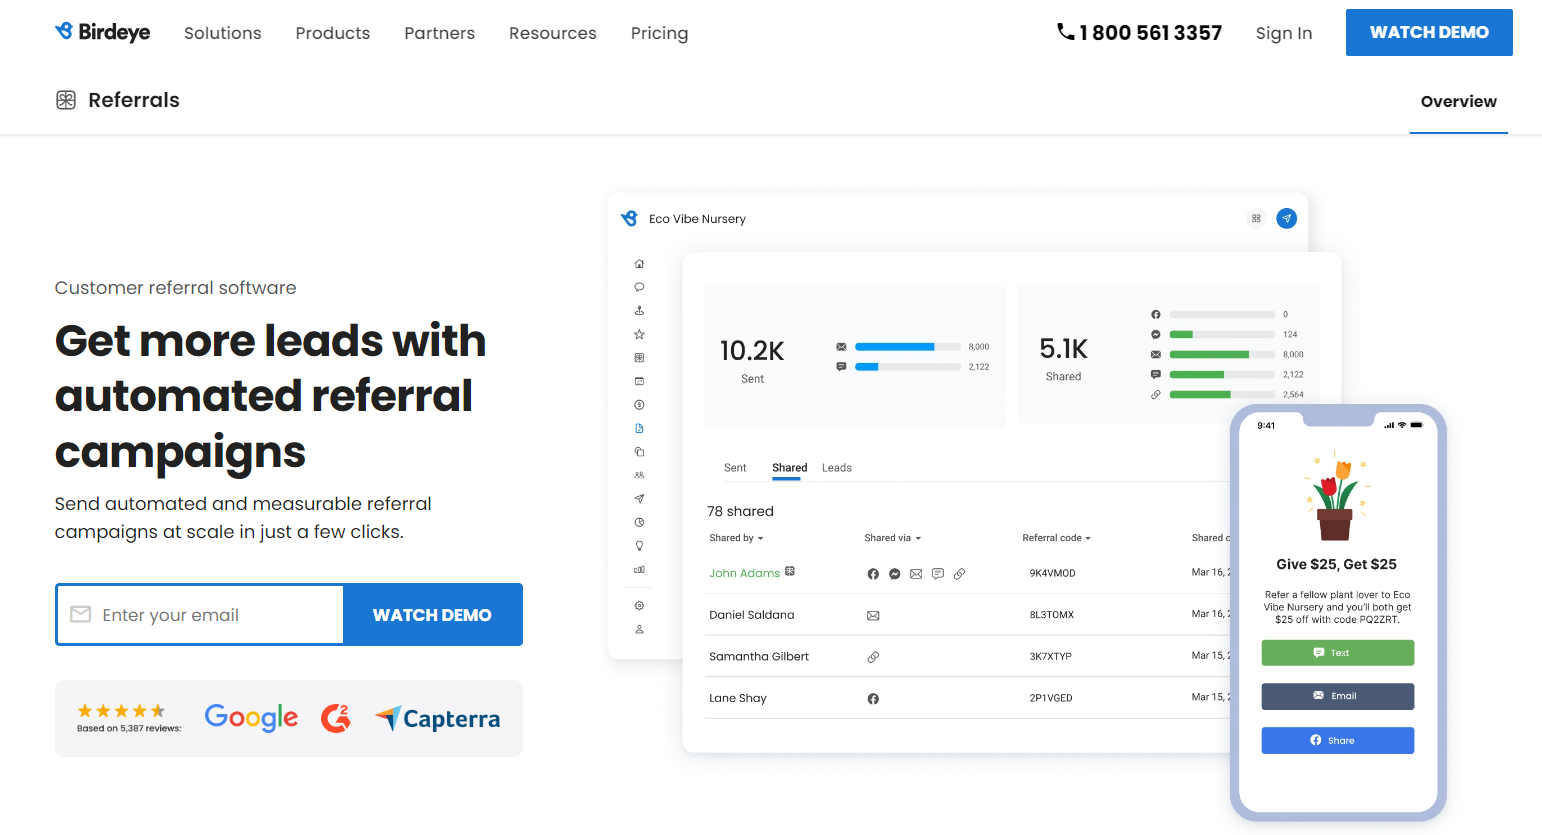The width and height of the screenshot is (1542, 835).
Task: Click the email icon beside Daniel Saldana
Action: [x=873, y=615]
